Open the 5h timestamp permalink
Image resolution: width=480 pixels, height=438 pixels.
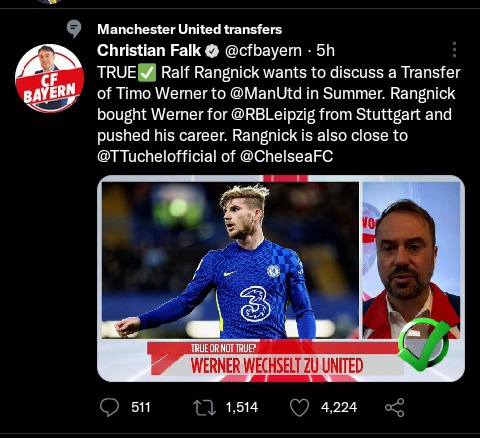[x=325, y=51]
